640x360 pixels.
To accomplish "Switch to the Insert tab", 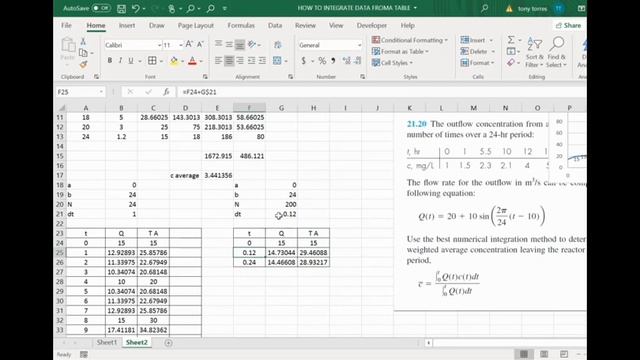I will click(127, 25).
